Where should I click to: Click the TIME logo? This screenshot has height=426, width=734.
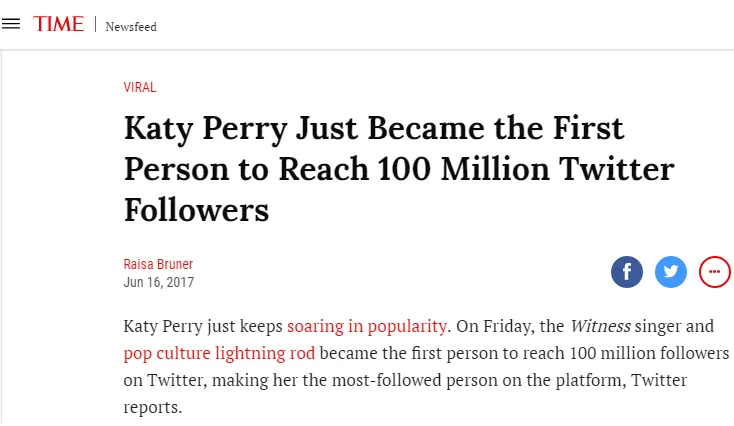(x=59, y=24)
